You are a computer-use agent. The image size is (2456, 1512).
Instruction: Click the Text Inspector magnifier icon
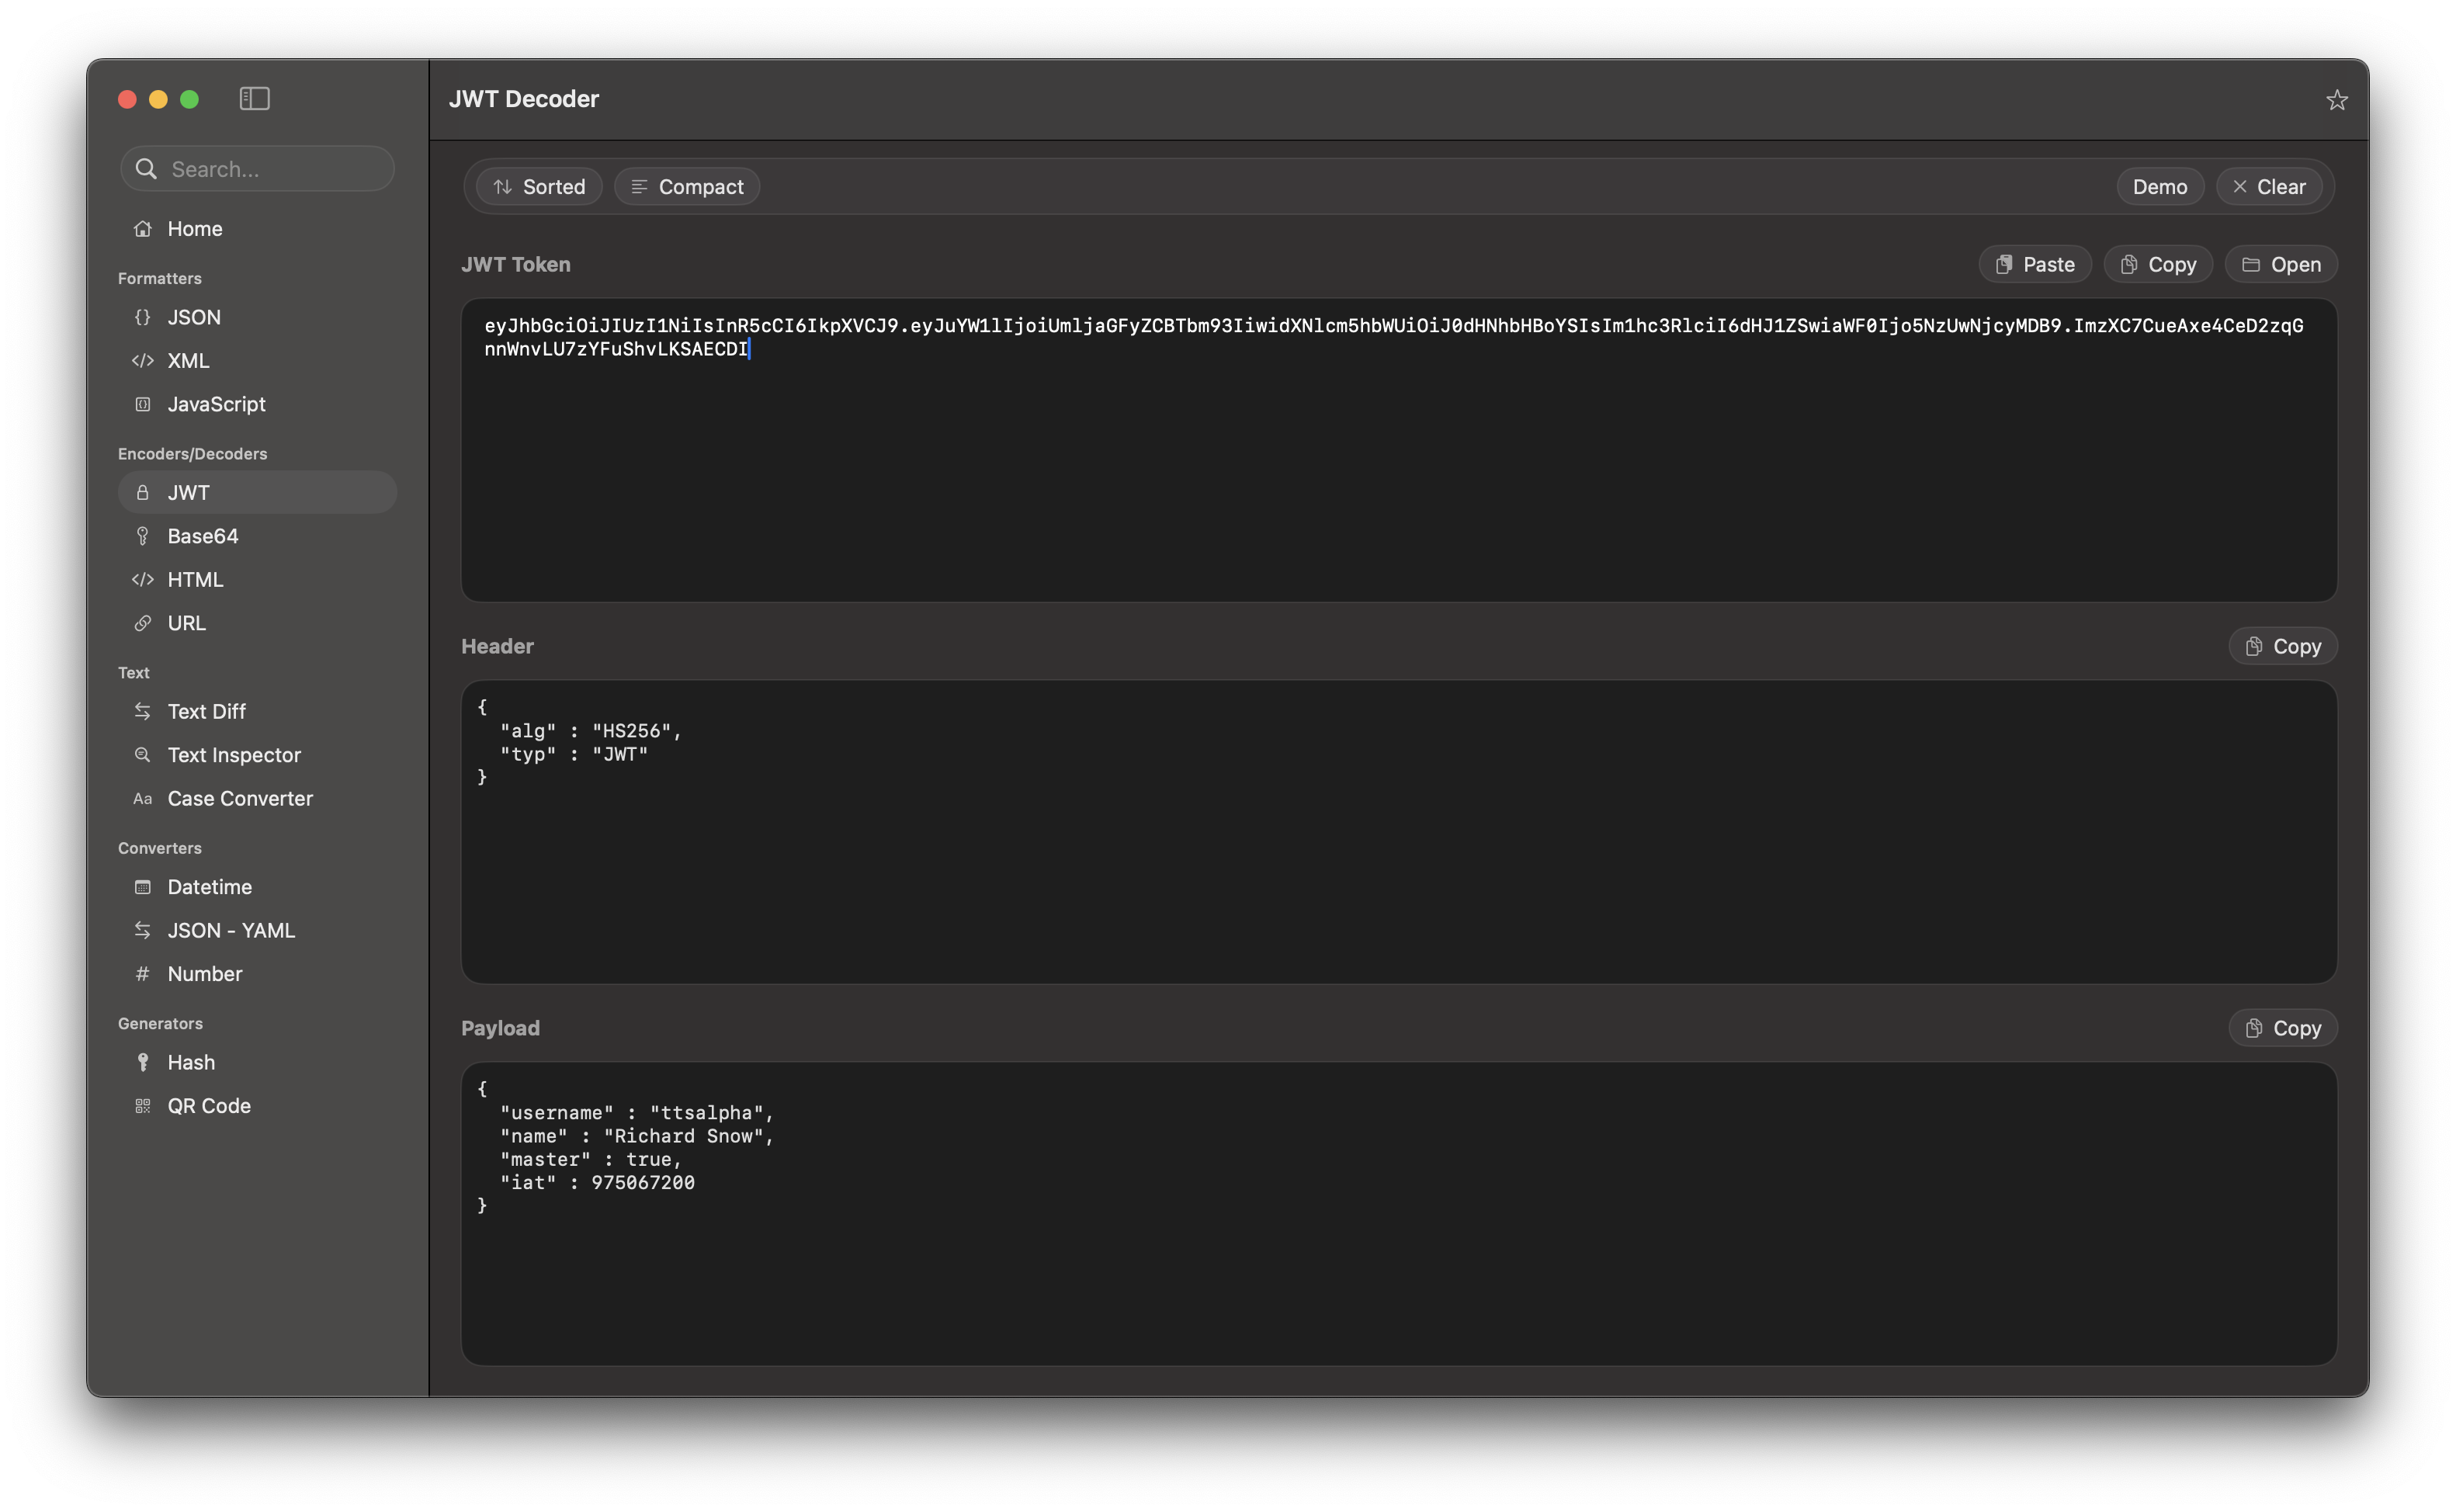[143, 755]
